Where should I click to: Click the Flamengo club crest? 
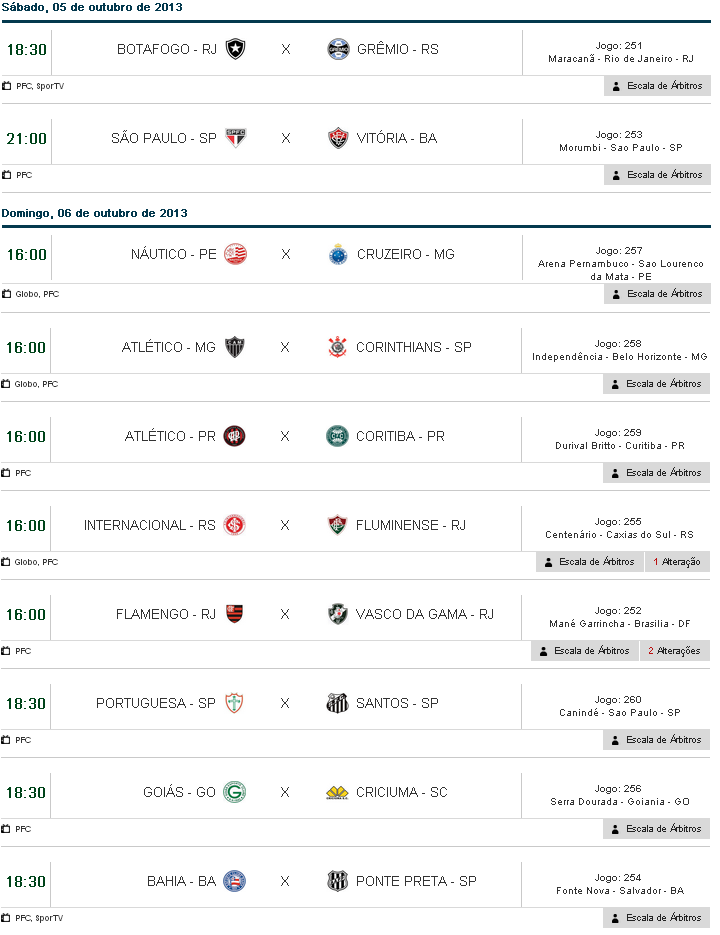tap(235, 614)
